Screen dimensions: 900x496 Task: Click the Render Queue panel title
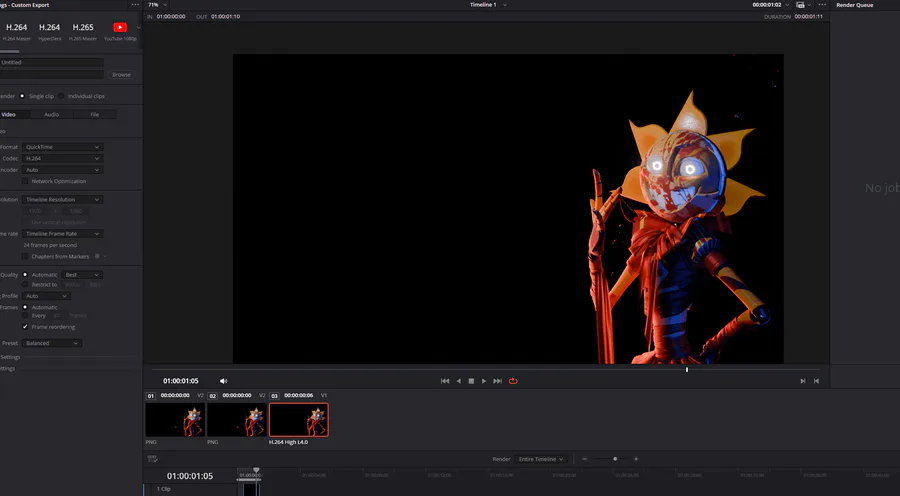point(855,5)
